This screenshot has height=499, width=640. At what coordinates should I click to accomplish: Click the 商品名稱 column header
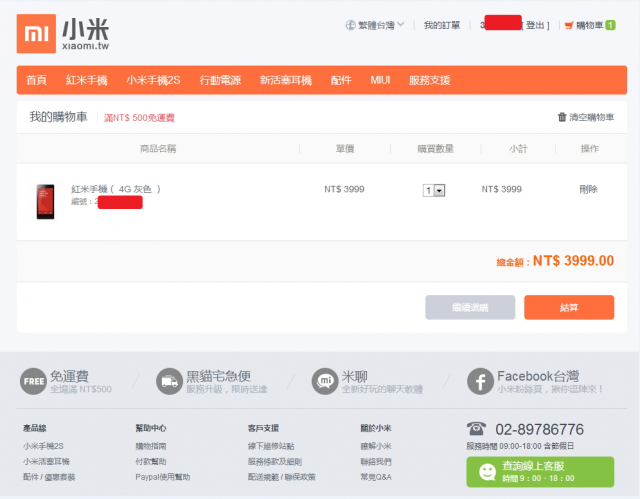tap(158, 149)
